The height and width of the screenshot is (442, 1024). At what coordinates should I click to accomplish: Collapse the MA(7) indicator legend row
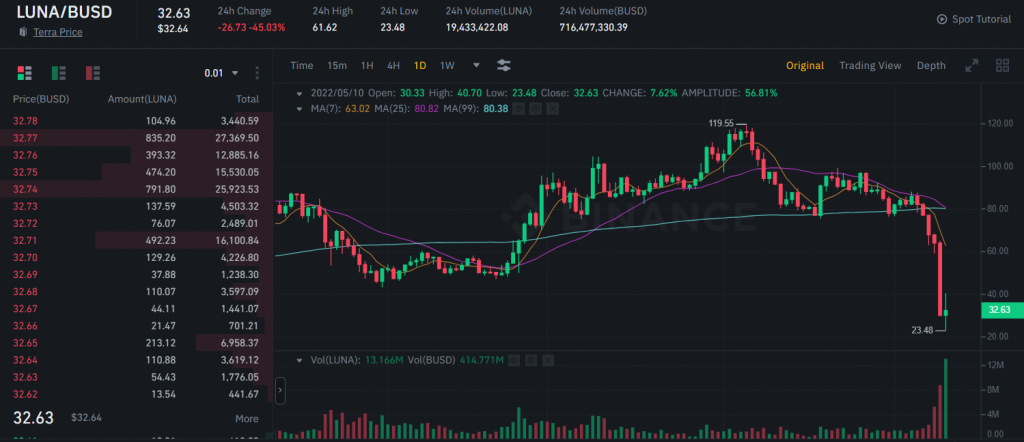point(300,108)
